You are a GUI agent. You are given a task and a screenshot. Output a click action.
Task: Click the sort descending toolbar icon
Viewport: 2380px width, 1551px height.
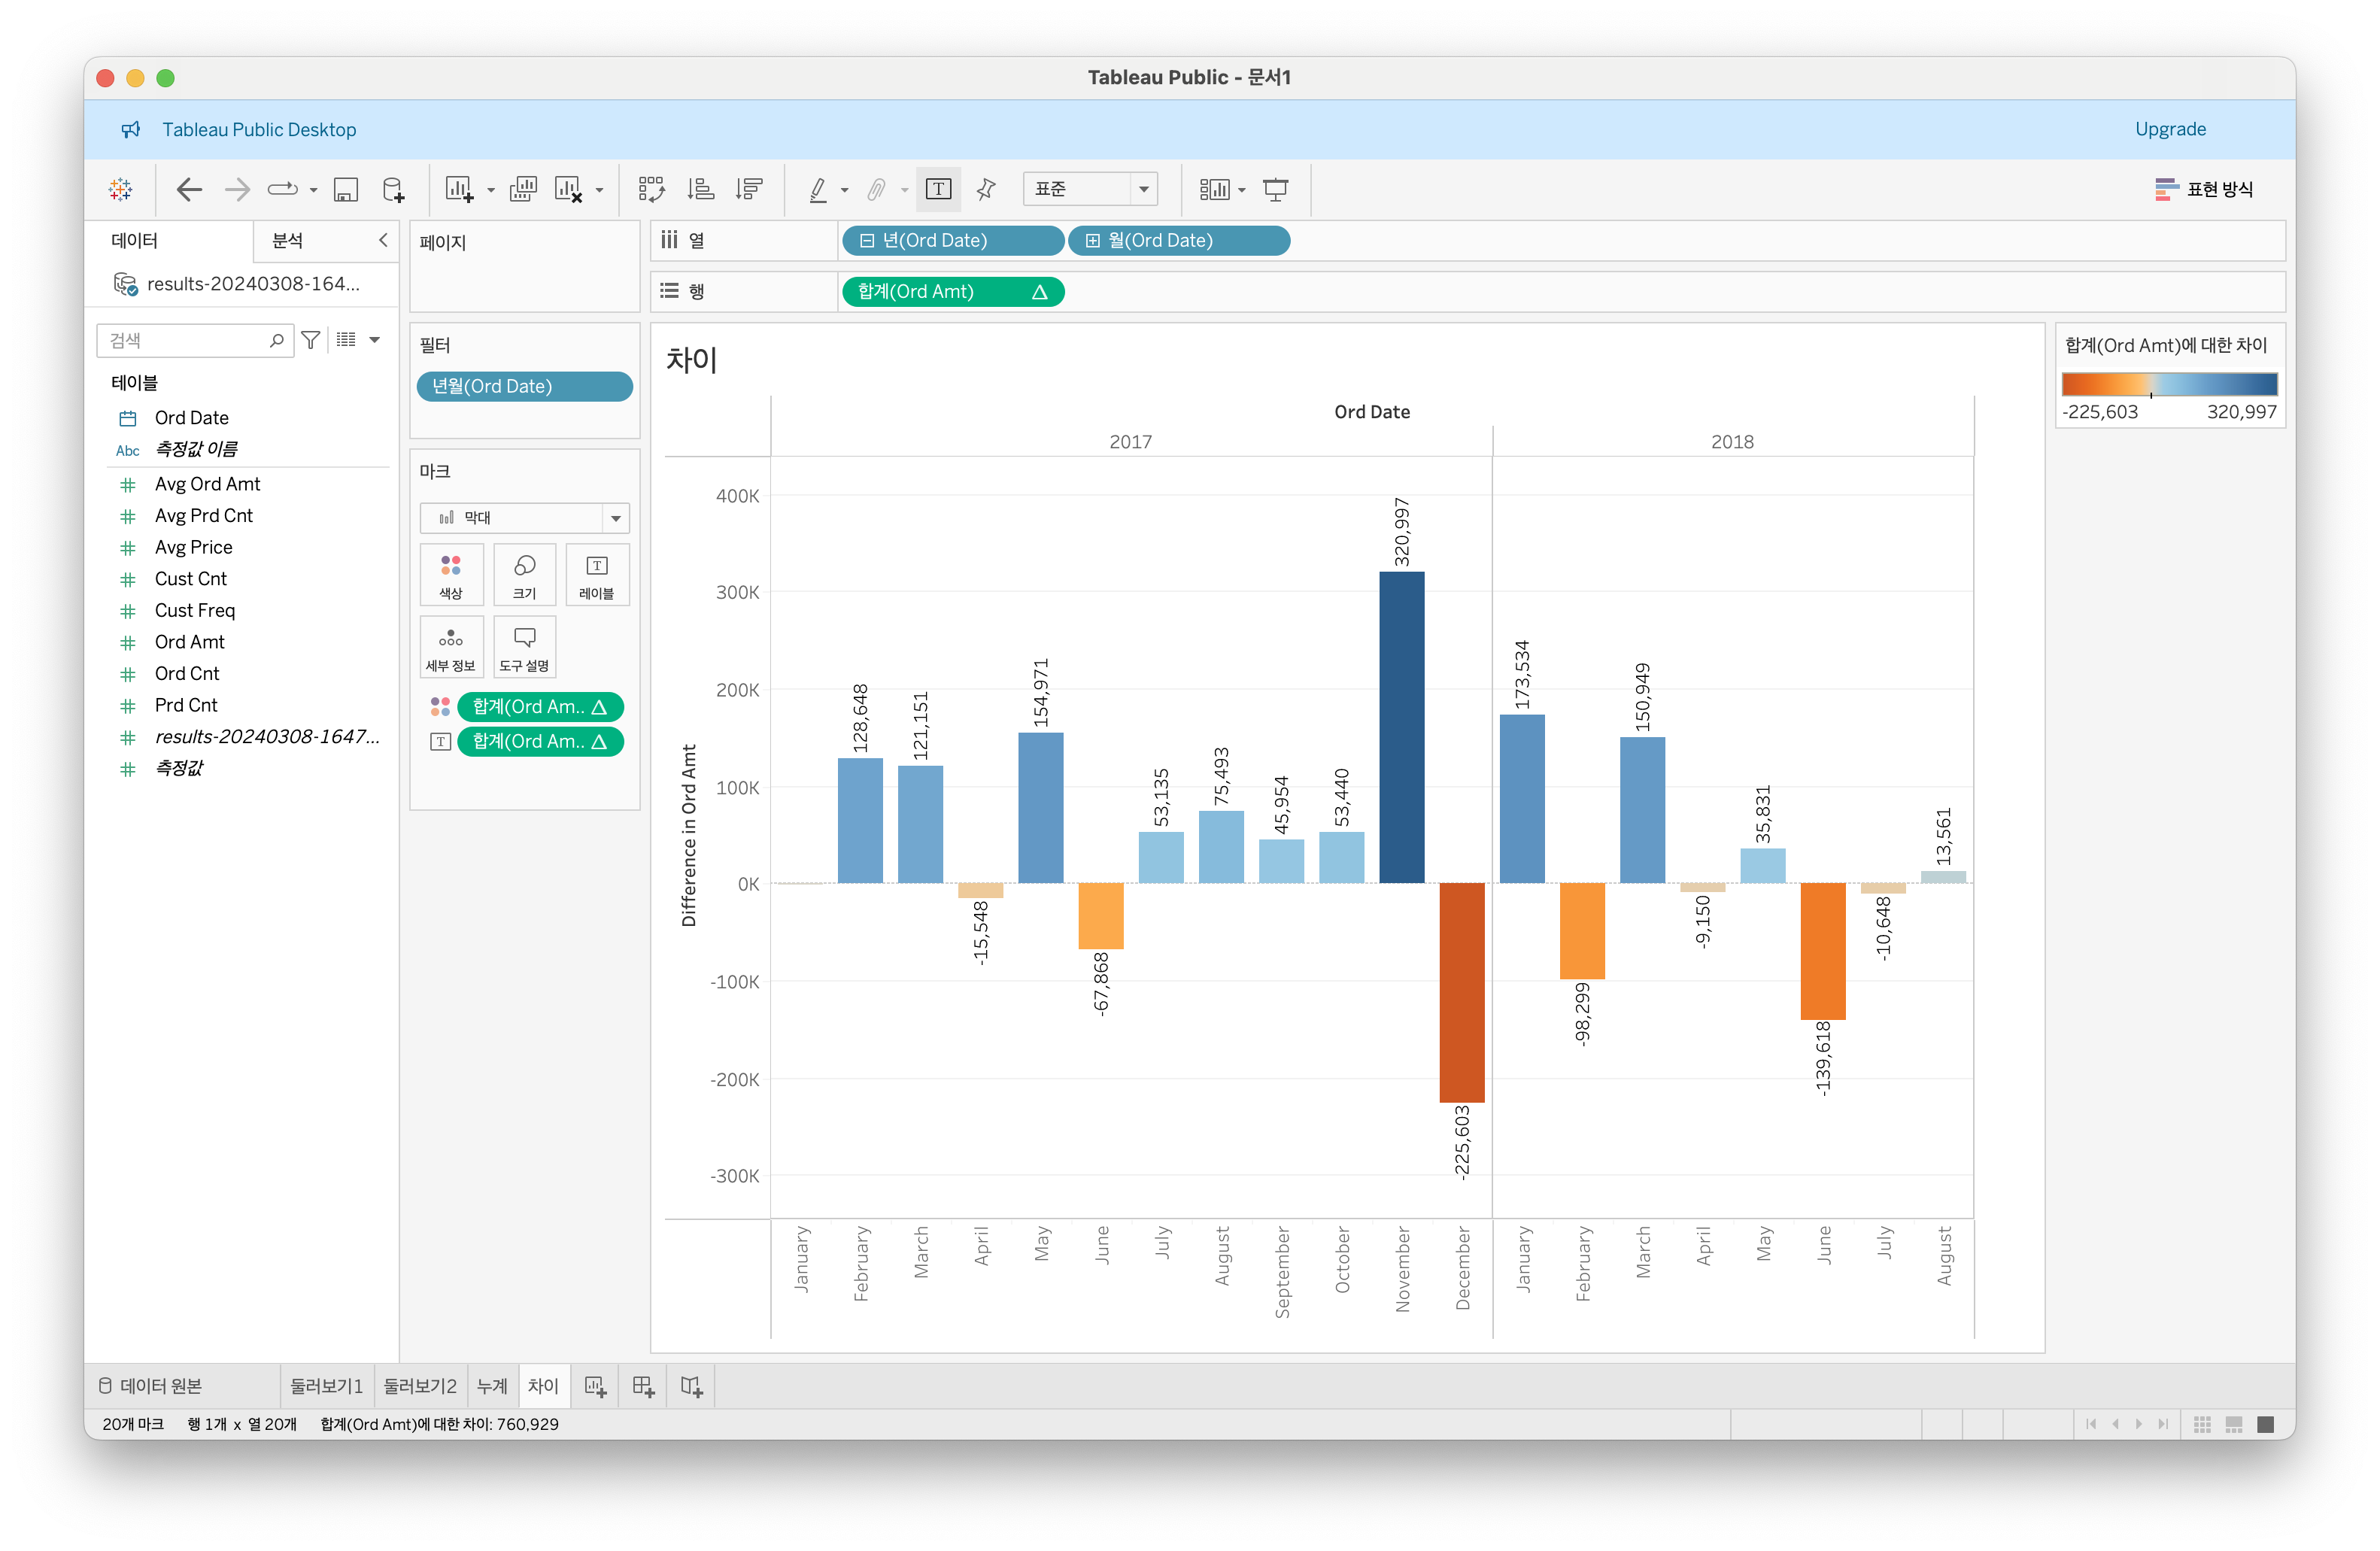click(749, 189)
